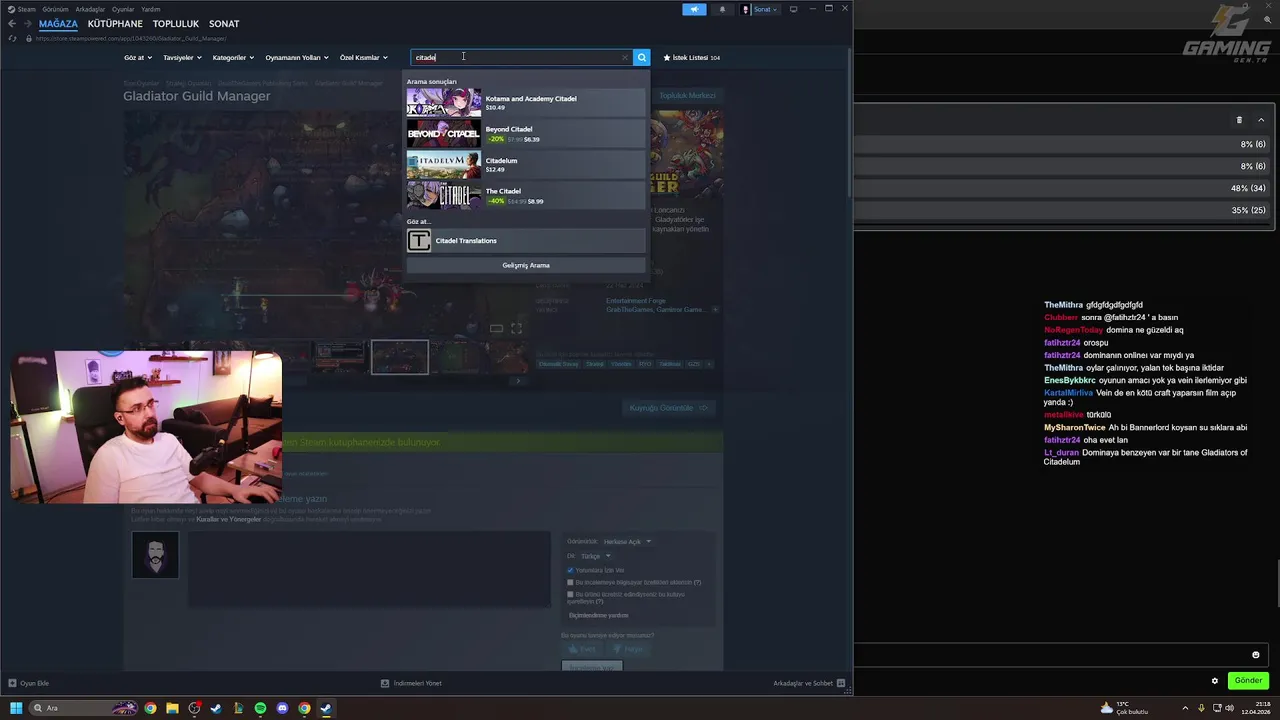Delete poll with trash icon in chat window
Screen dimensions: 1280x720
(1239, 120)
